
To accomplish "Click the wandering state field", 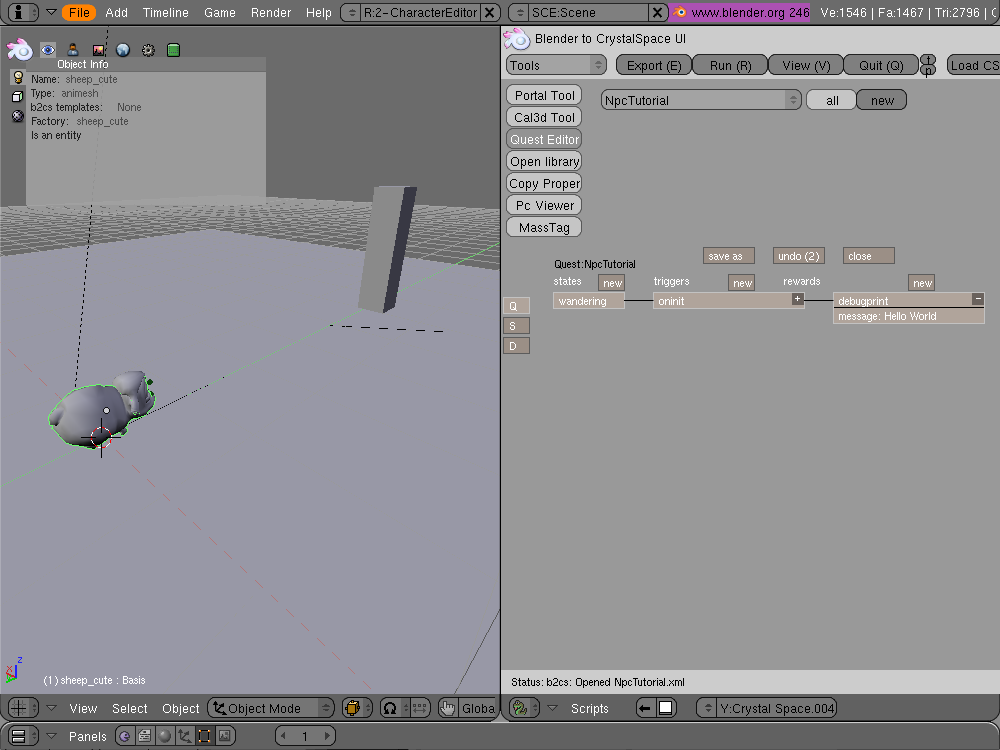I will (588, 301).
